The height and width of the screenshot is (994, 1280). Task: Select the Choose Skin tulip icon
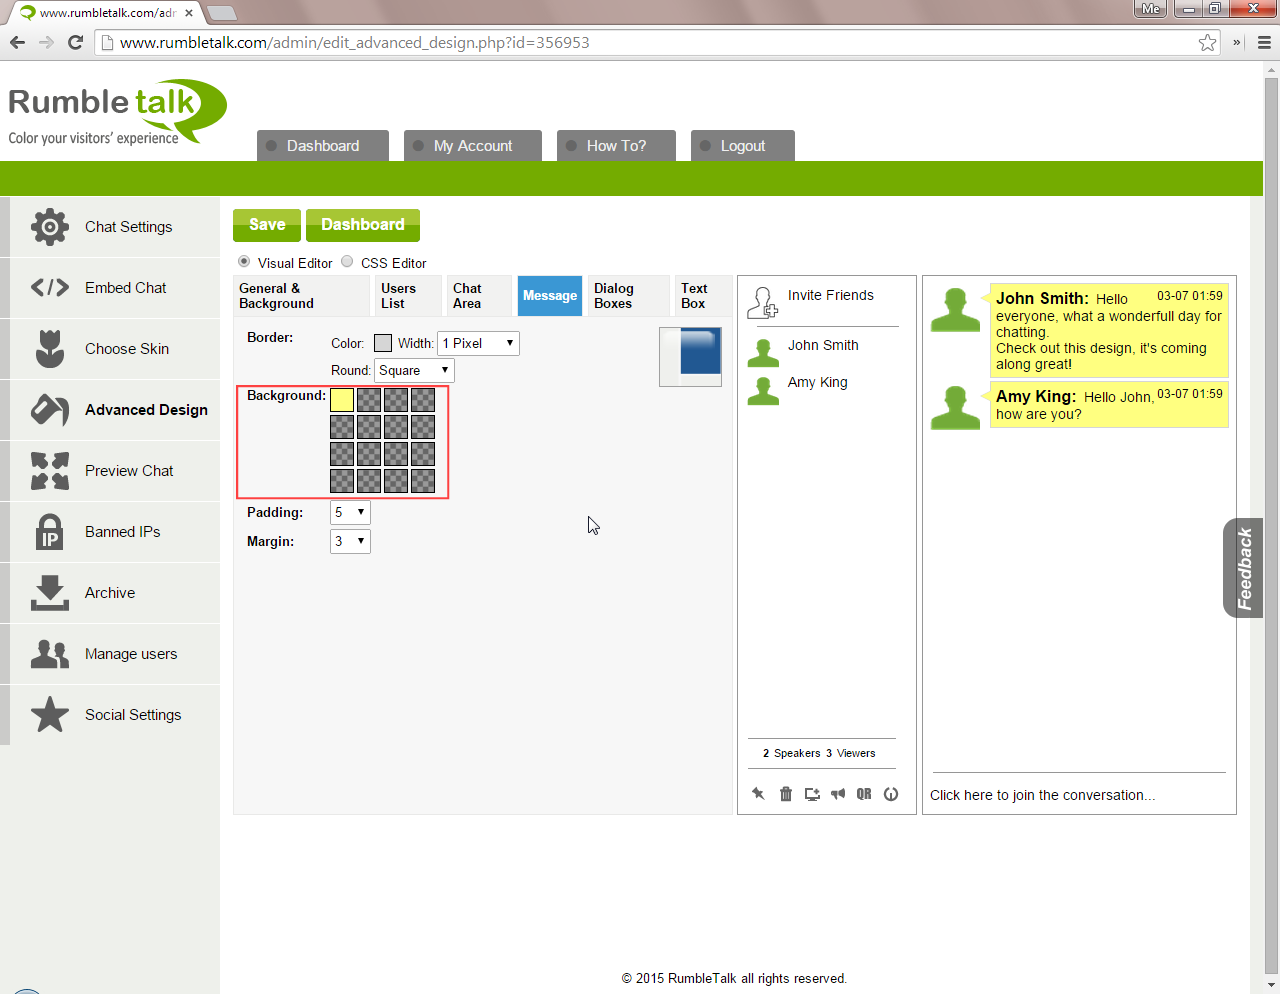click(50, 349)
